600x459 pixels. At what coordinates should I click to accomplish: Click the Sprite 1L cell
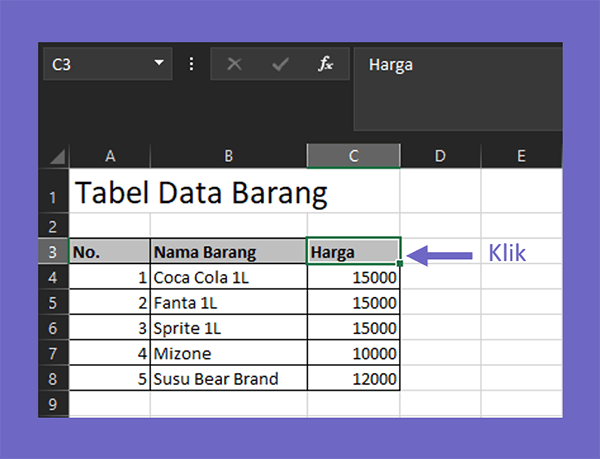[x=228, y=327]
